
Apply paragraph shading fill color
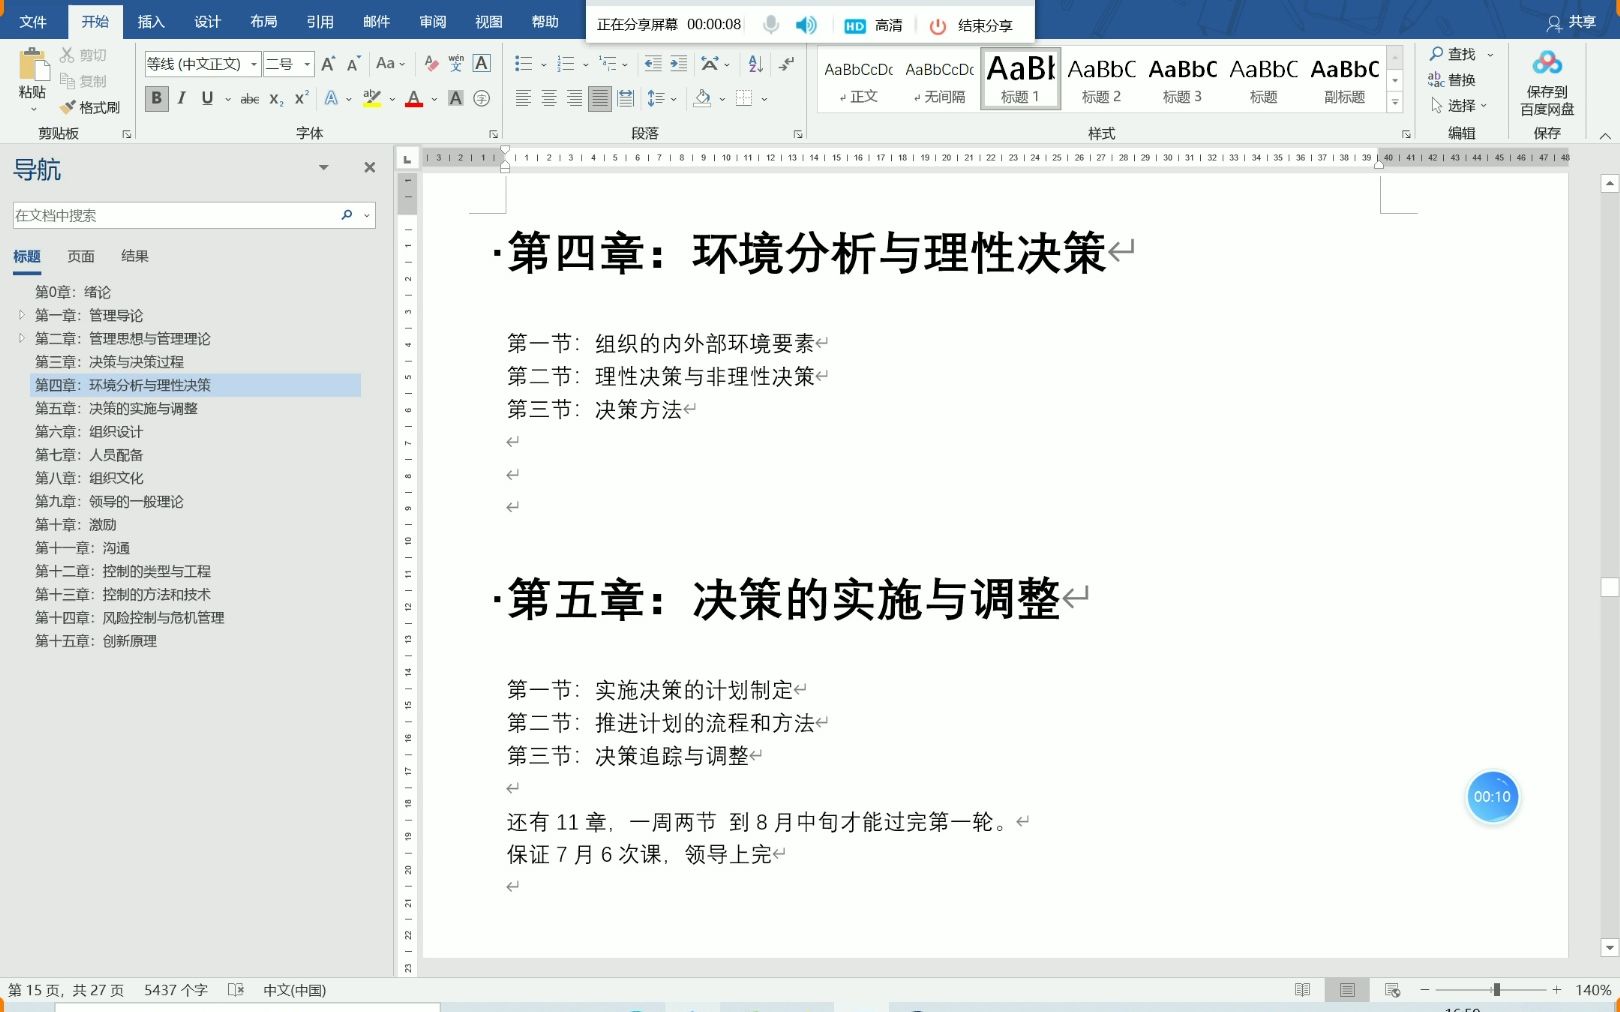[703, 98]
